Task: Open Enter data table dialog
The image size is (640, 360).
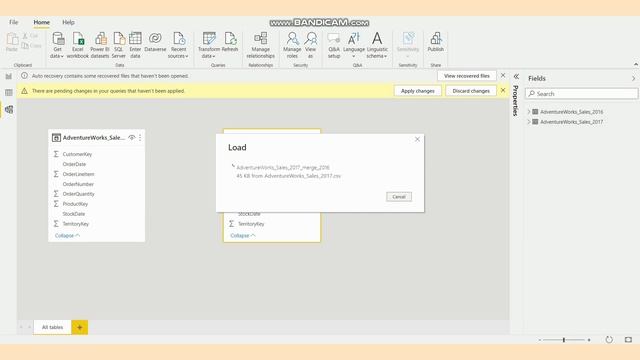Action: pyautogui.click(x=135, y=45)
